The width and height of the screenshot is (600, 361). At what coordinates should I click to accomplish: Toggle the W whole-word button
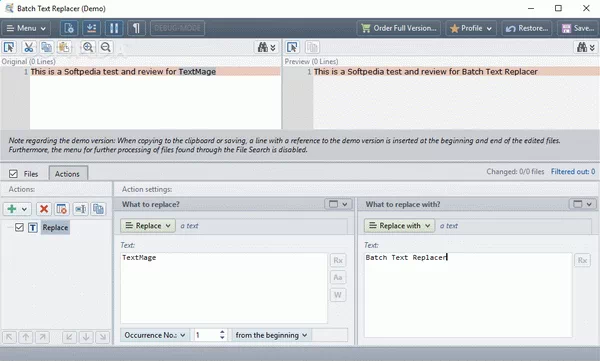click(x=338, y=295)
